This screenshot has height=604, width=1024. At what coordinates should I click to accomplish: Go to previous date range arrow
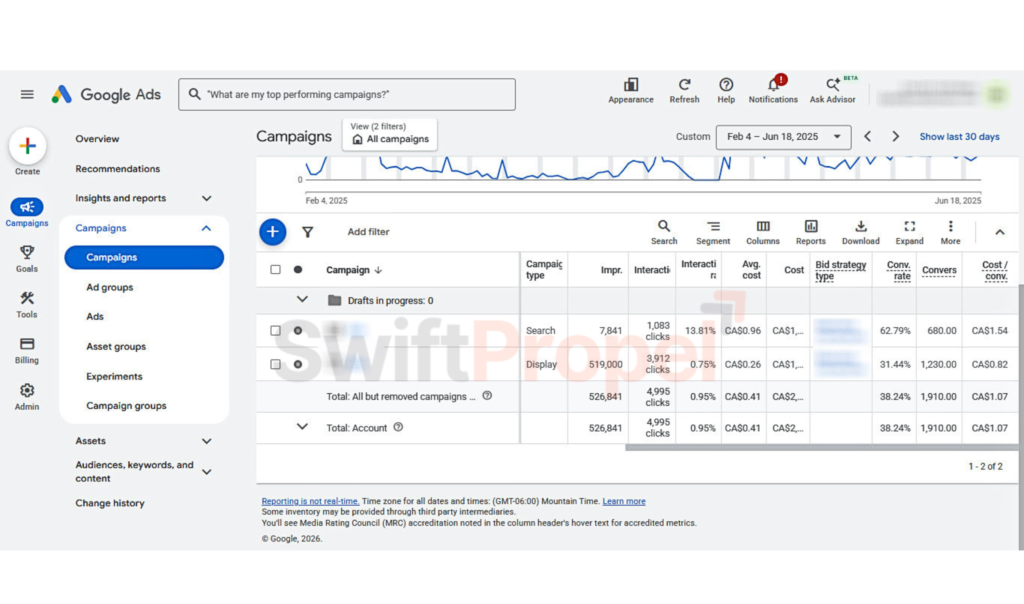pyautogui.click(x=868, y=136)
